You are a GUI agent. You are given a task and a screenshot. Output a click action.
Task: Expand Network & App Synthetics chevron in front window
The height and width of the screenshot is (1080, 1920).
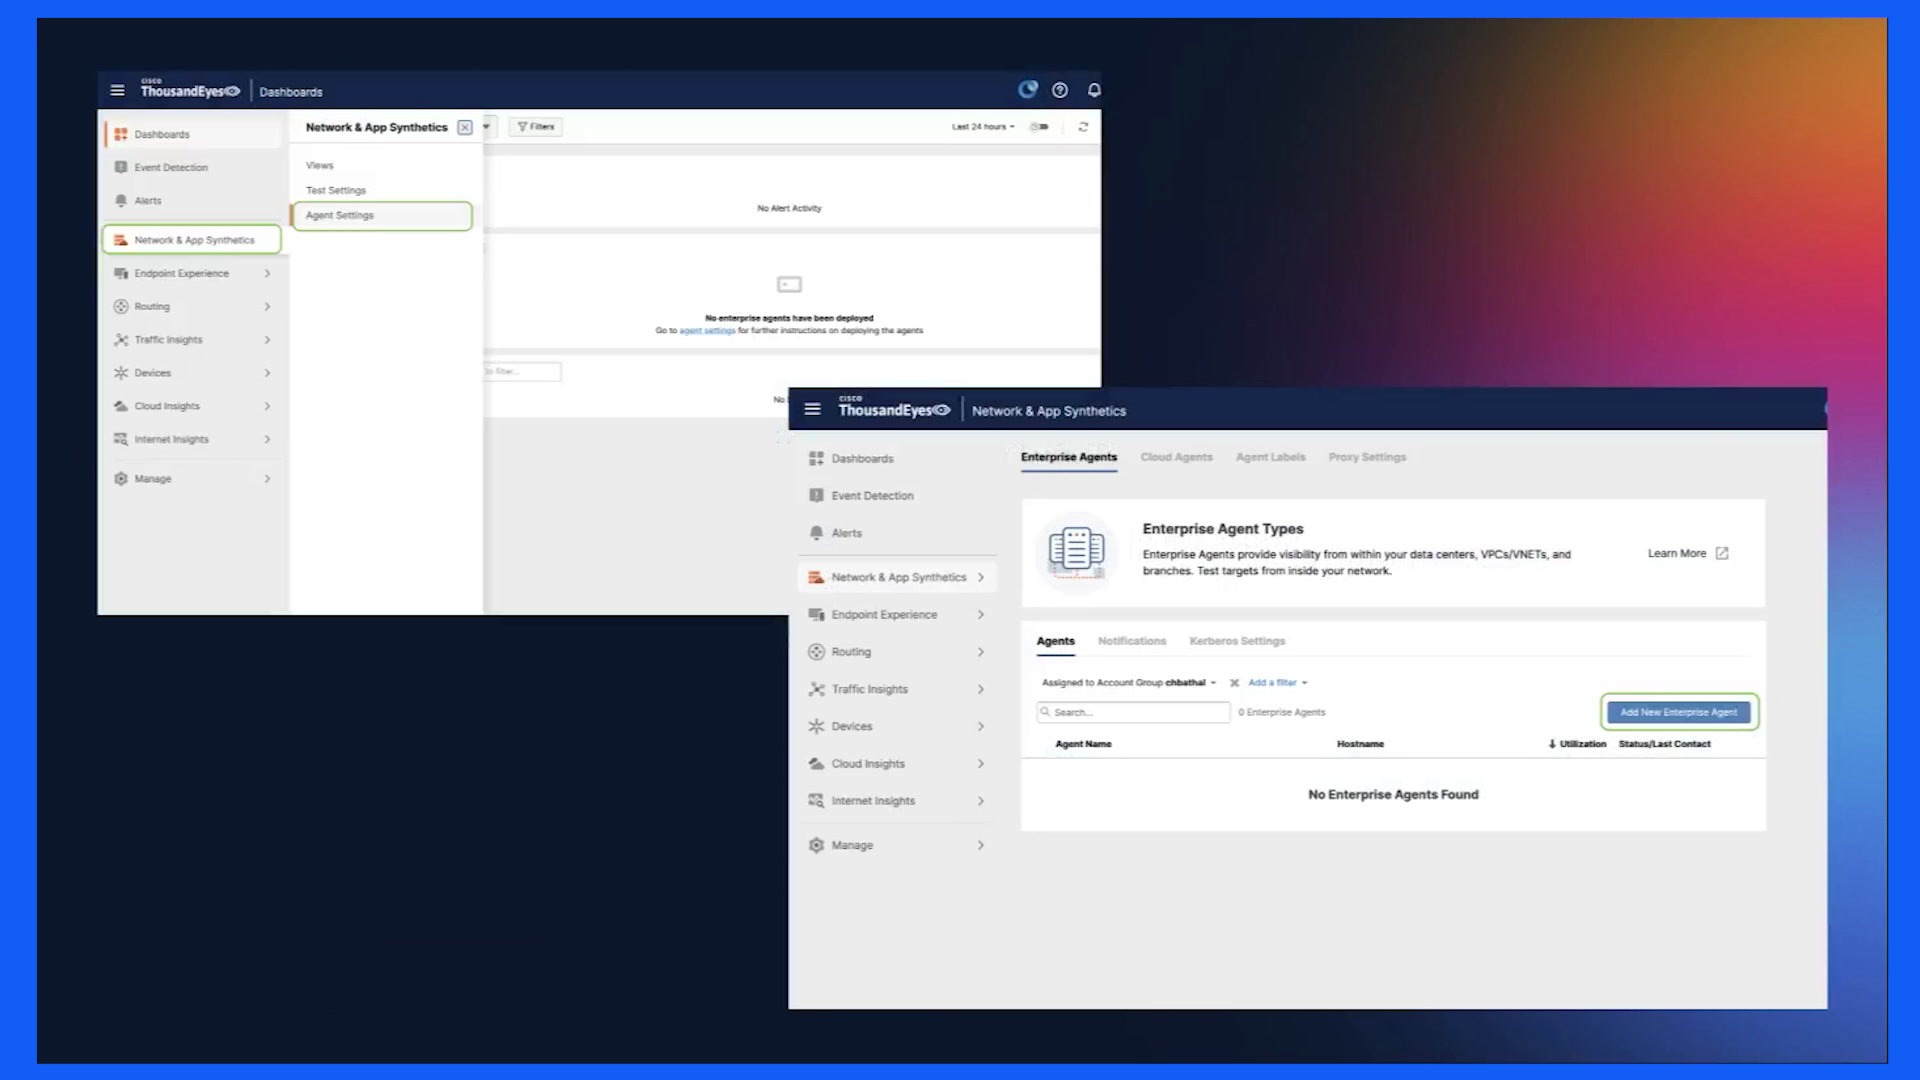pyautogui.click(x=981, y=577)
